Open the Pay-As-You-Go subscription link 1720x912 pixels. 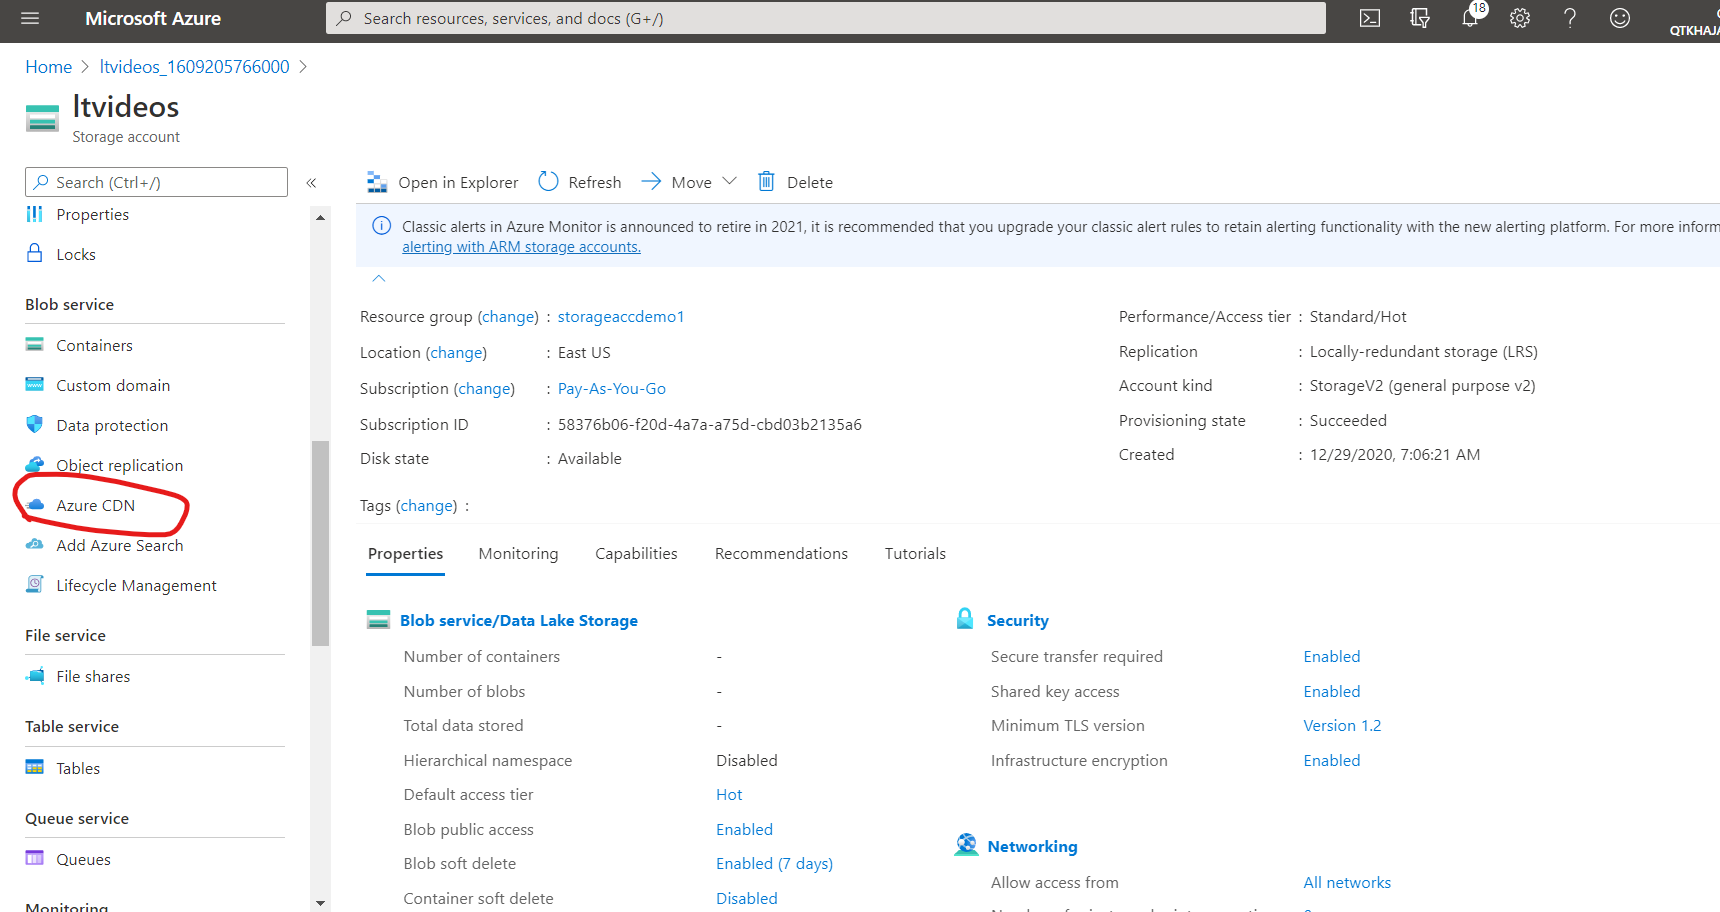pyautogui.click(x=612, y=388)
